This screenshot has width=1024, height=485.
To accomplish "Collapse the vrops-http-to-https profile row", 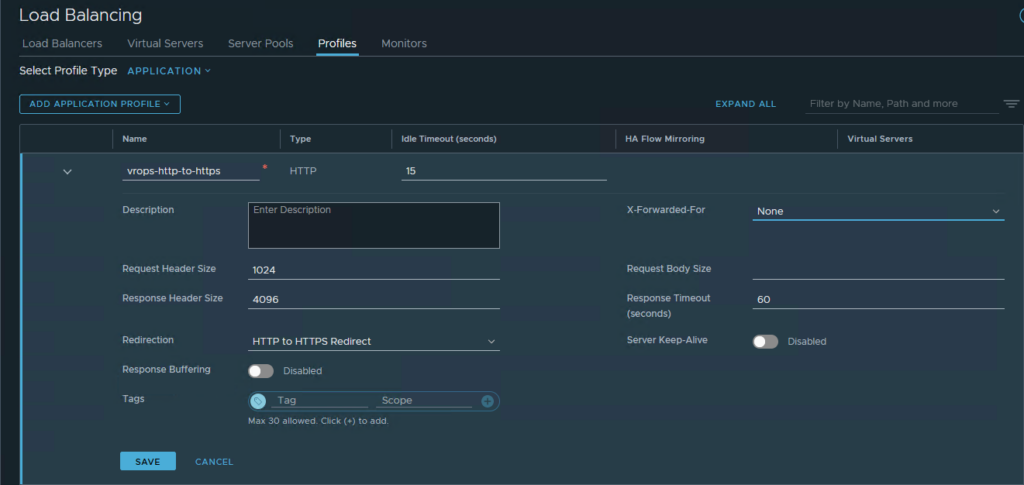I will pos(68,172).
